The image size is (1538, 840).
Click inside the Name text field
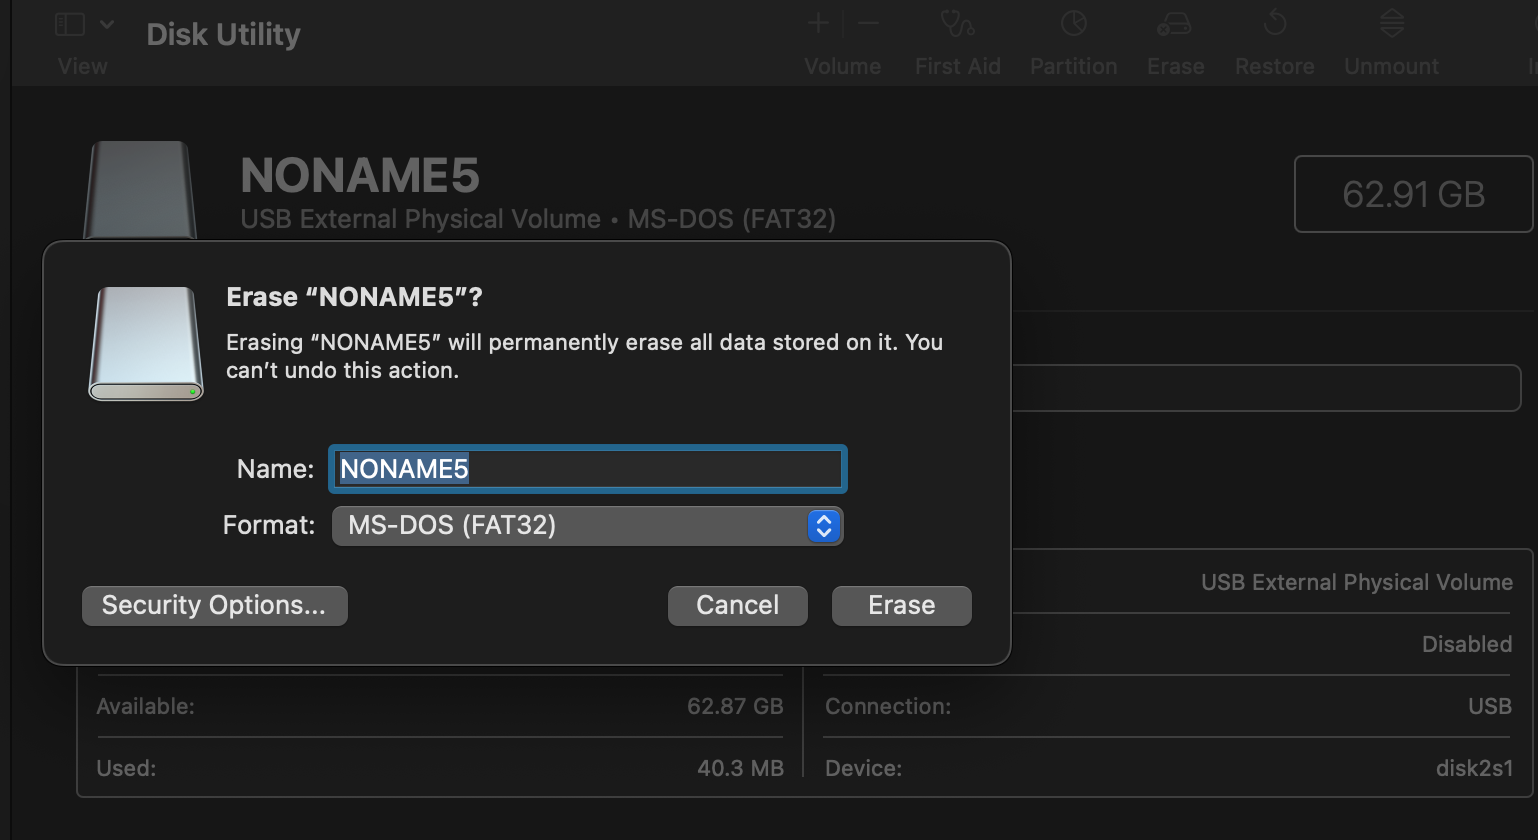click(x=587, y=469)
